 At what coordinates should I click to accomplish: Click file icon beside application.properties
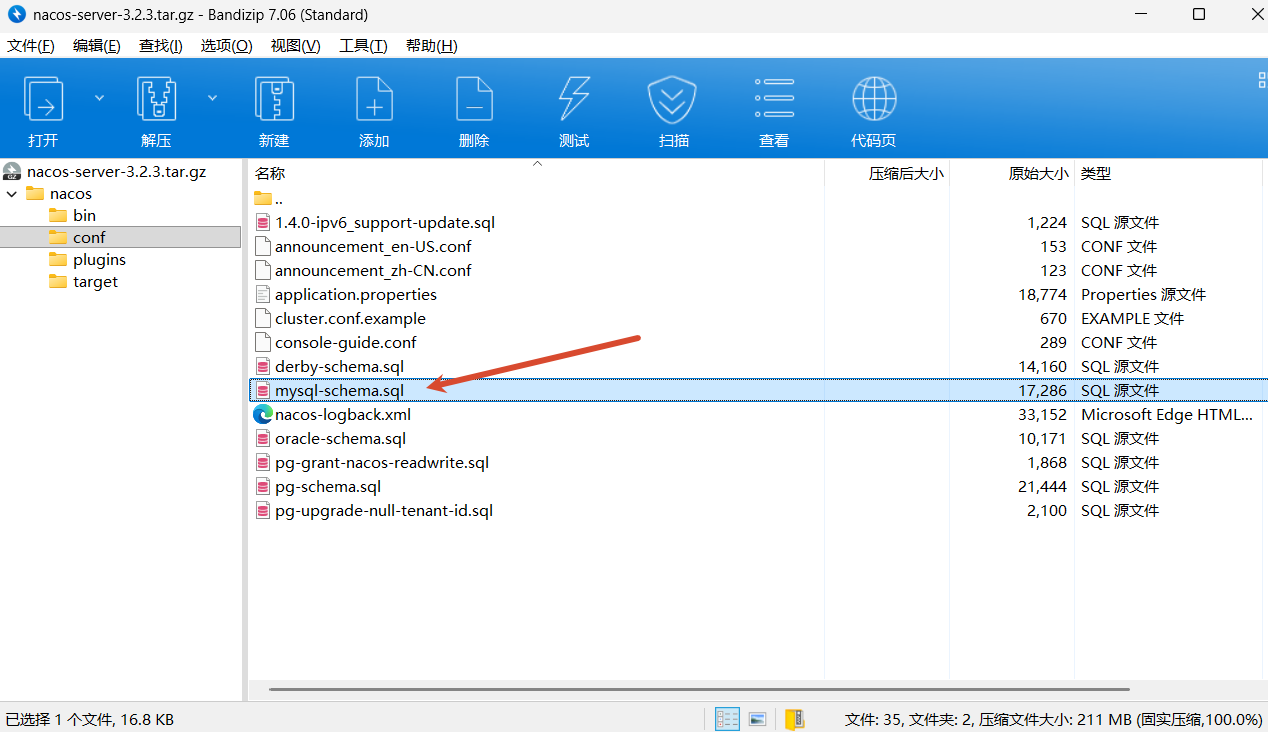tap(263, 294)
